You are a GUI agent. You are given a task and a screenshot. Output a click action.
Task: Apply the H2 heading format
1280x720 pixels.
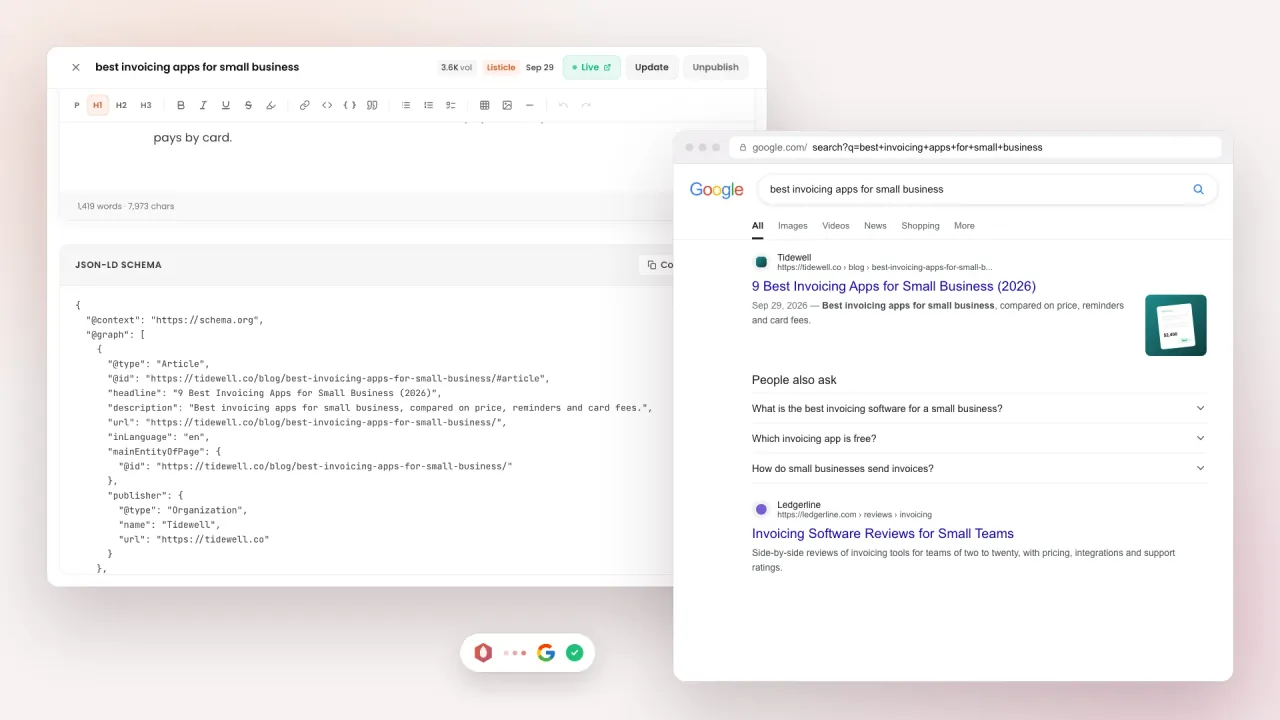(x=121, y=105)
